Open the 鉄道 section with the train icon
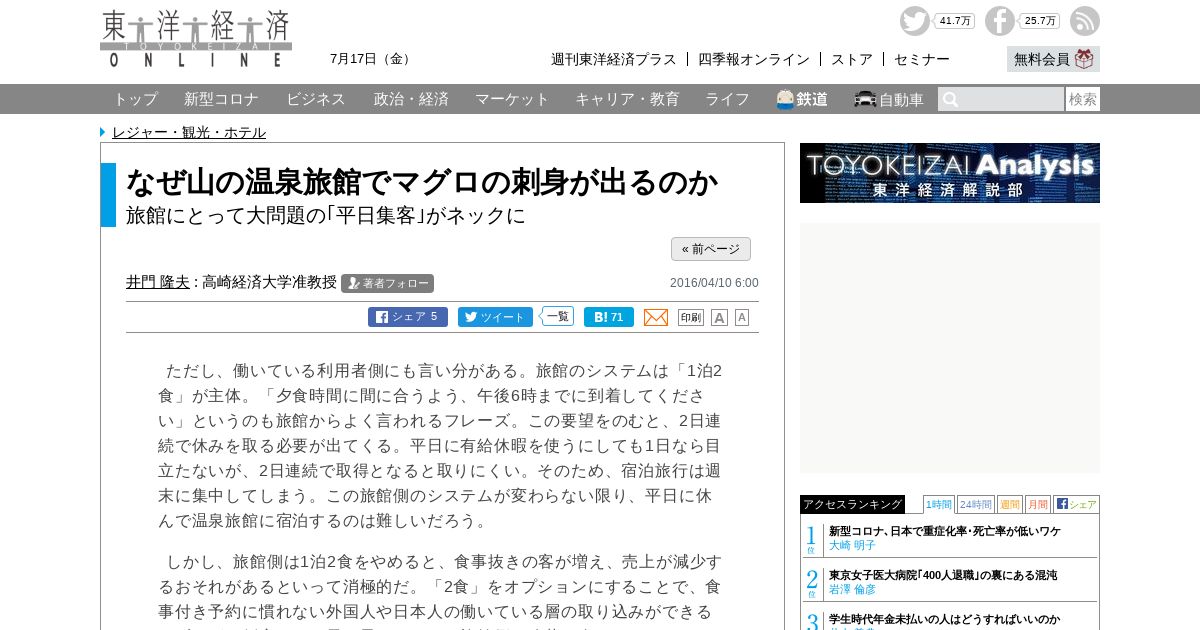 click(x=802, y=99)
